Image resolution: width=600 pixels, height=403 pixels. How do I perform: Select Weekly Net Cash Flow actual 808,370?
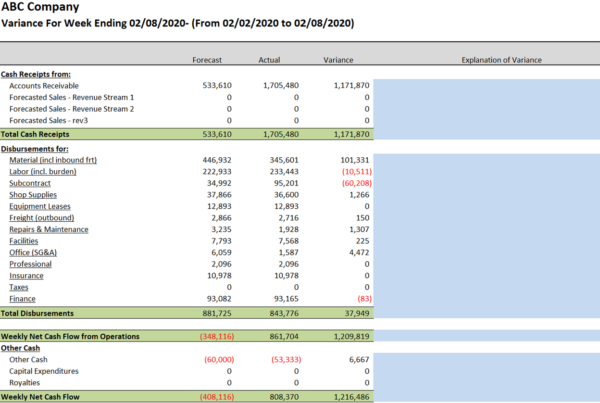coord(284,397)
